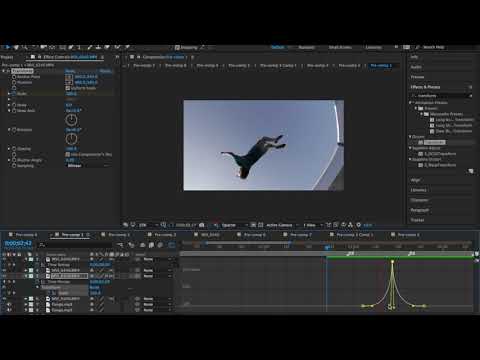This screenshot has width=480, height=360.
Task: Click the graph peak keyframe
Action: (392, 262)
